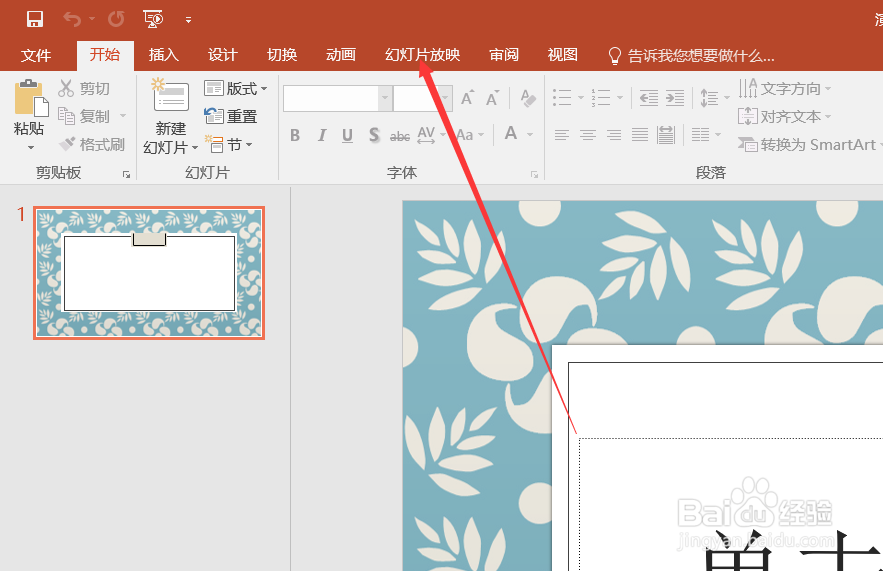Switch to the 插入 (Insert) tab

(164, 55)
